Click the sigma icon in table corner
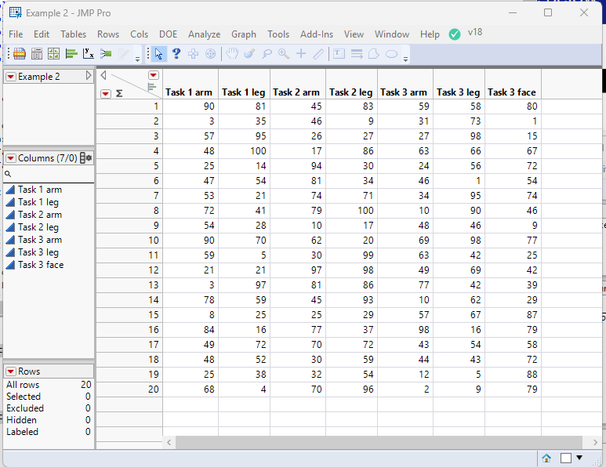Screen dimensions: 606x467 119,94
